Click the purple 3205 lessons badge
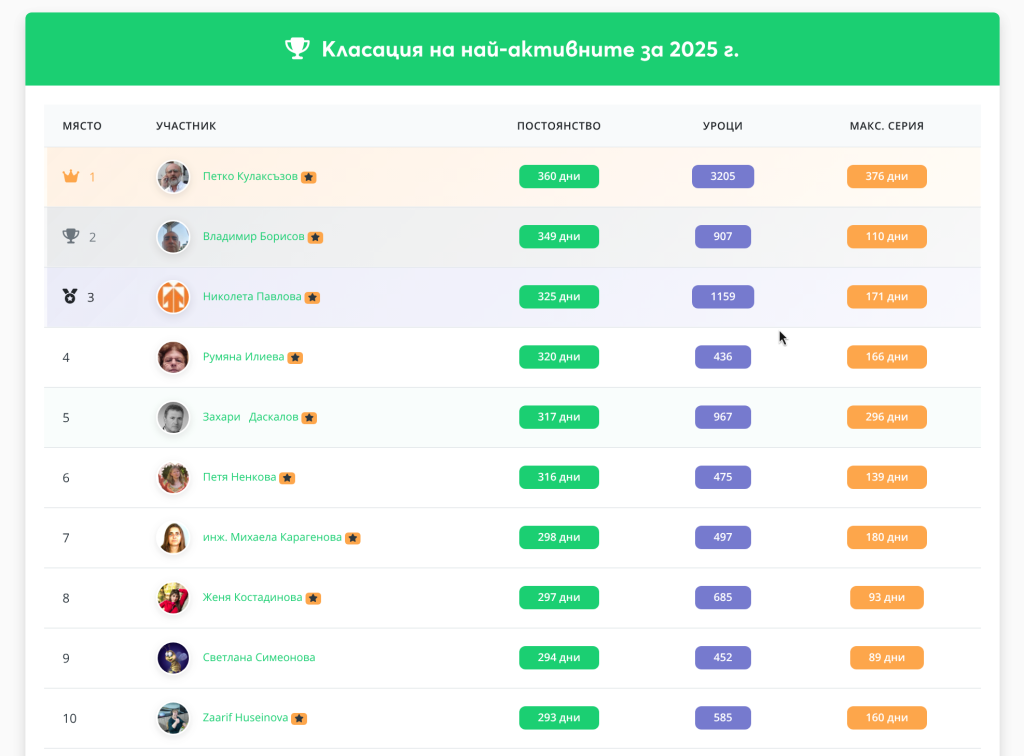 [722, 177]
